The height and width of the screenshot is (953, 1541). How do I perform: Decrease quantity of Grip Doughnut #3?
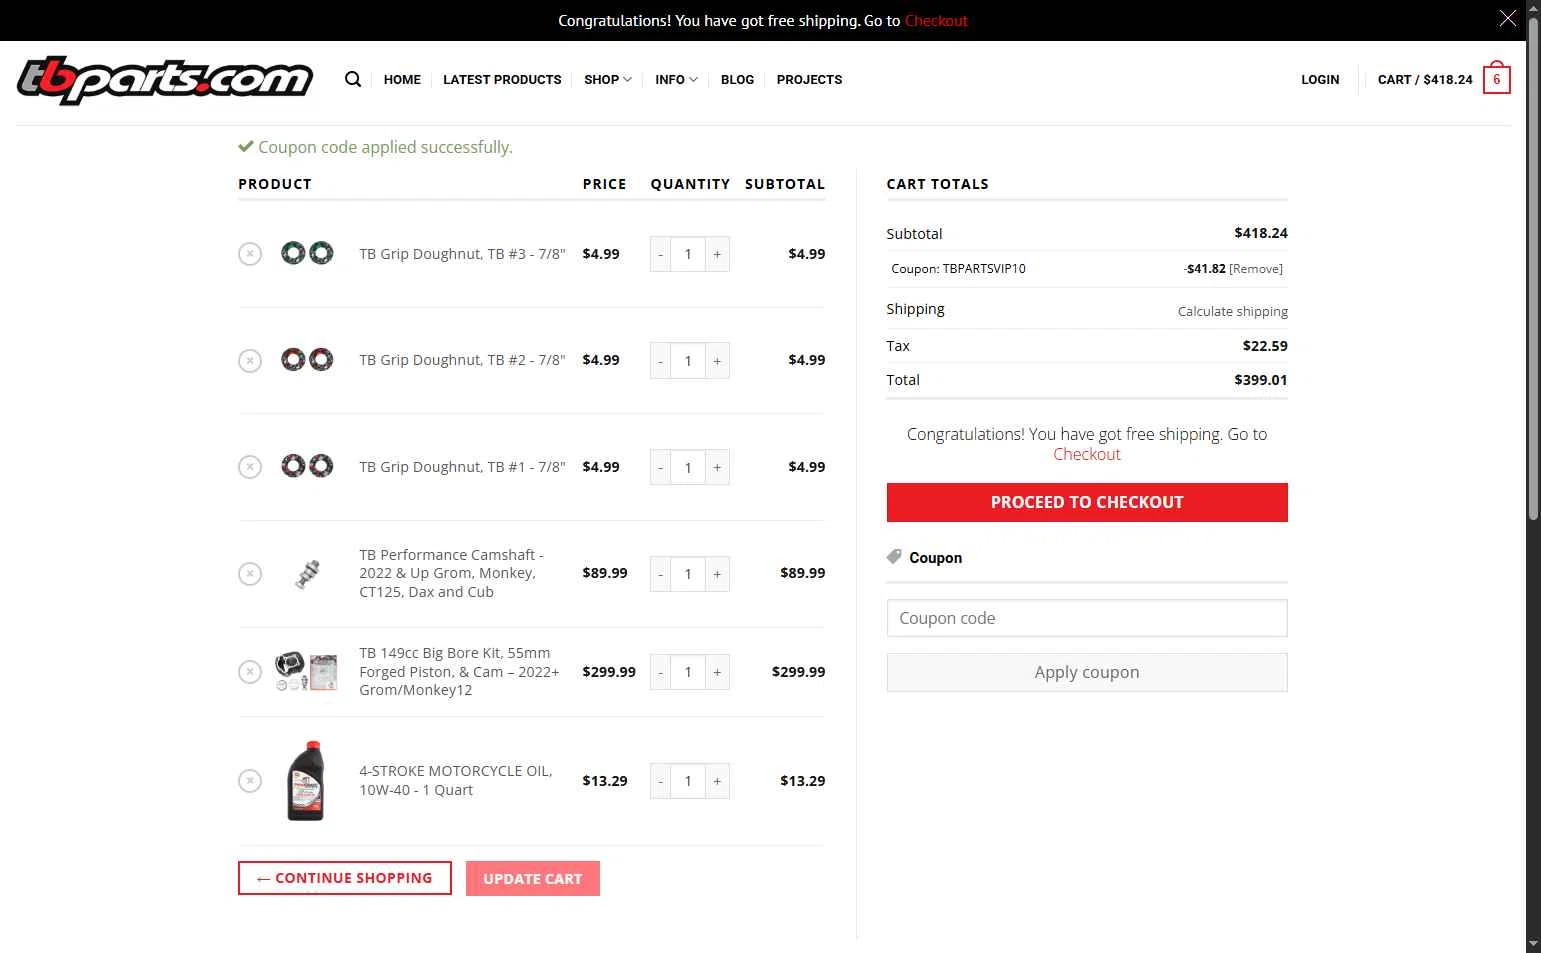click(x=660, y=254)
